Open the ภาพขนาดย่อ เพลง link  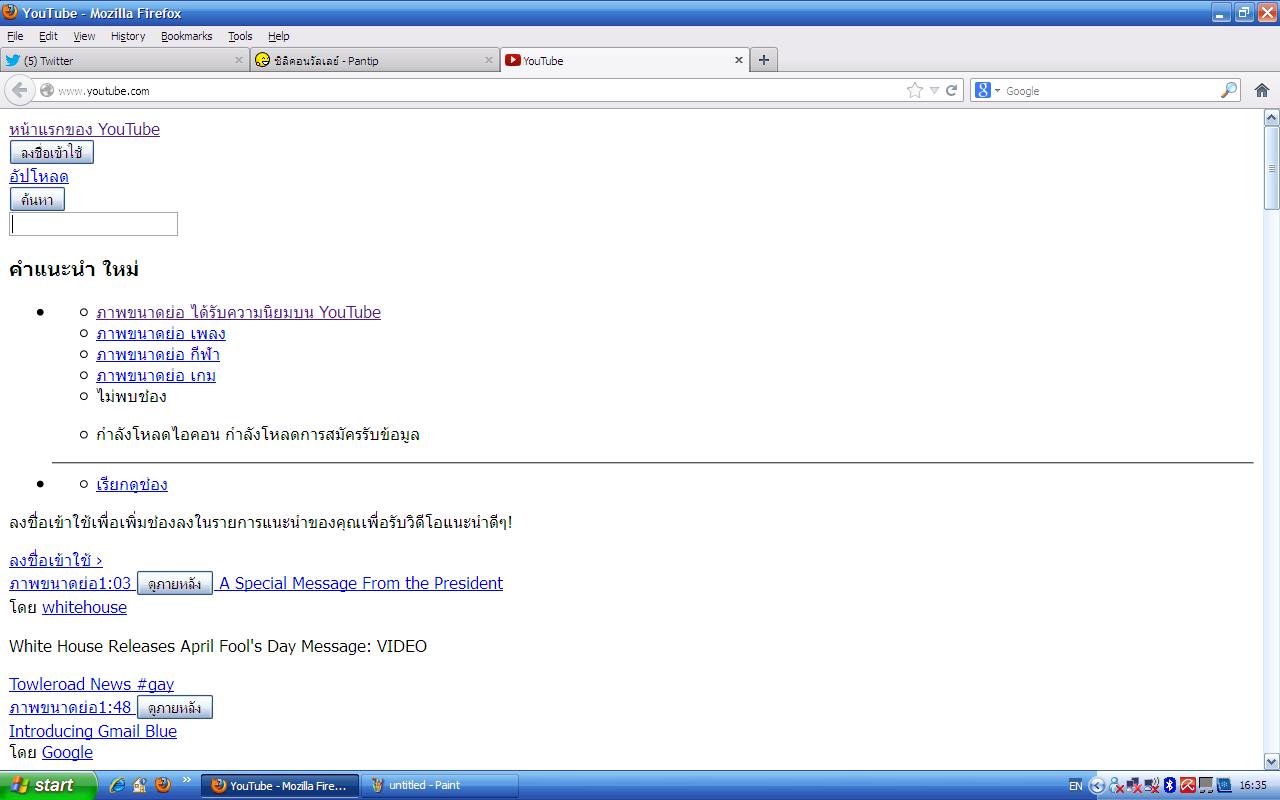click(x=161, y=333)
